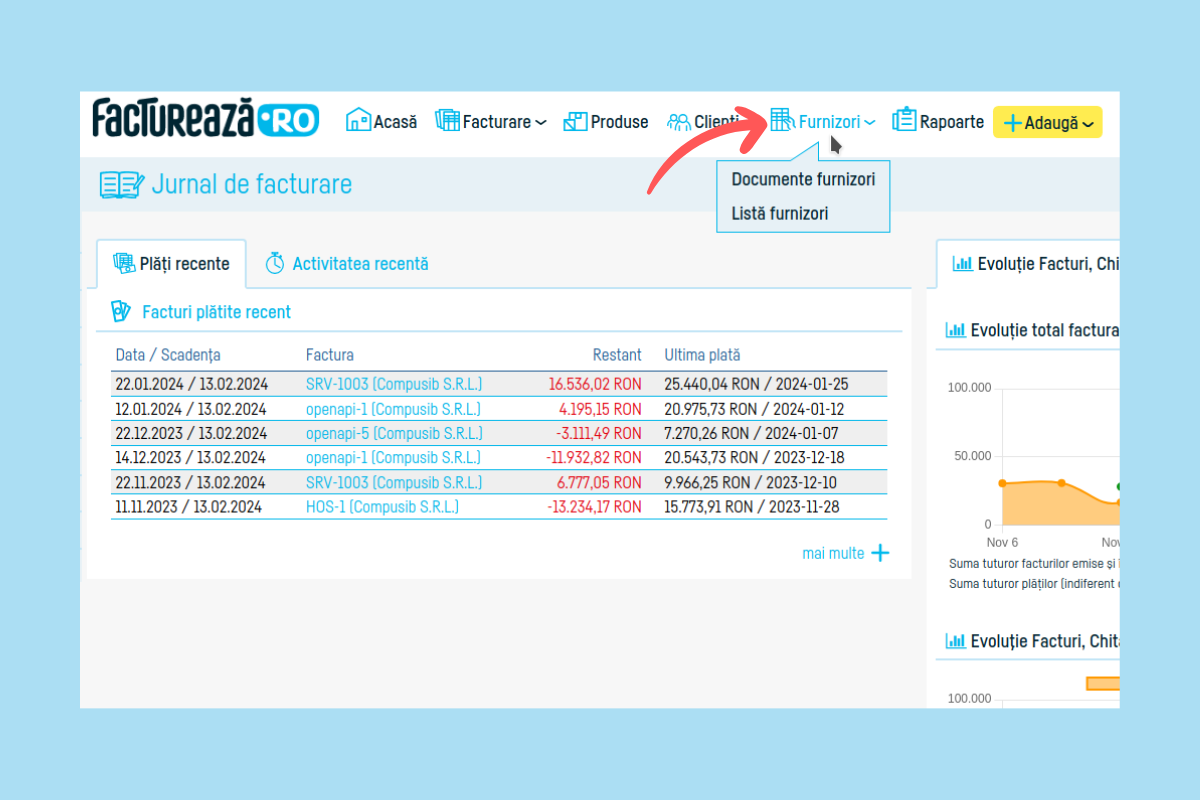The height and width of the screenshot is (800, 1200).
Task: Click the Rapoarte clipboard icon
Action: coord(904,120)
